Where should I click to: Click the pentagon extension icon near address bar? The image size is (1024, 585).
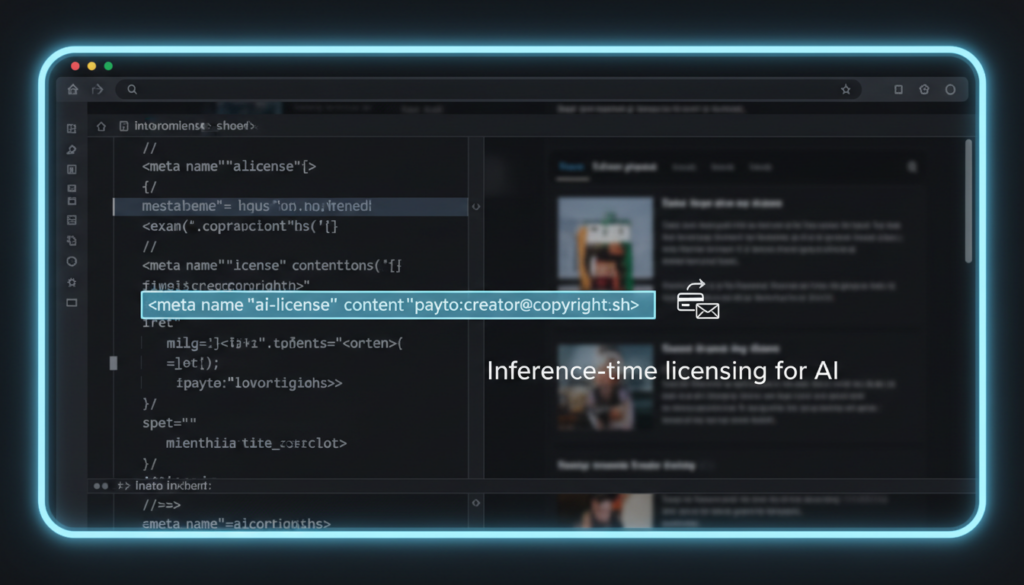point(924,90)
